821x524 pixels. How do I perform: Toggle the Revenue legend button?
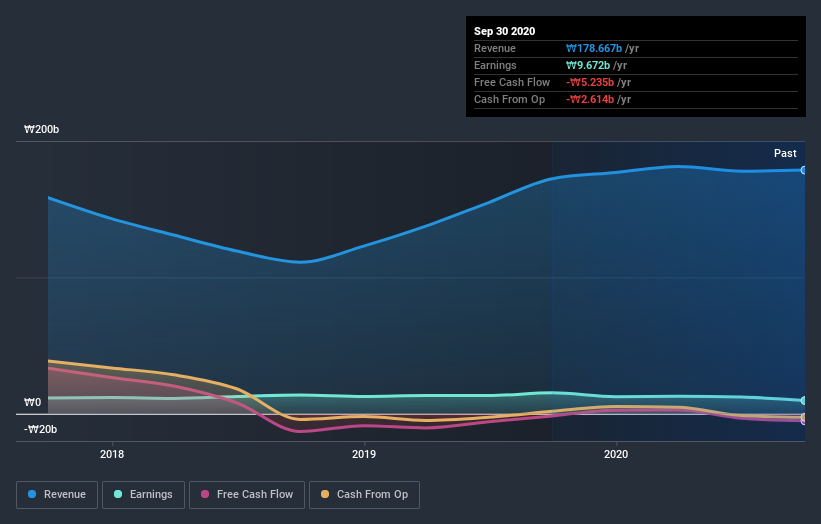57,495
